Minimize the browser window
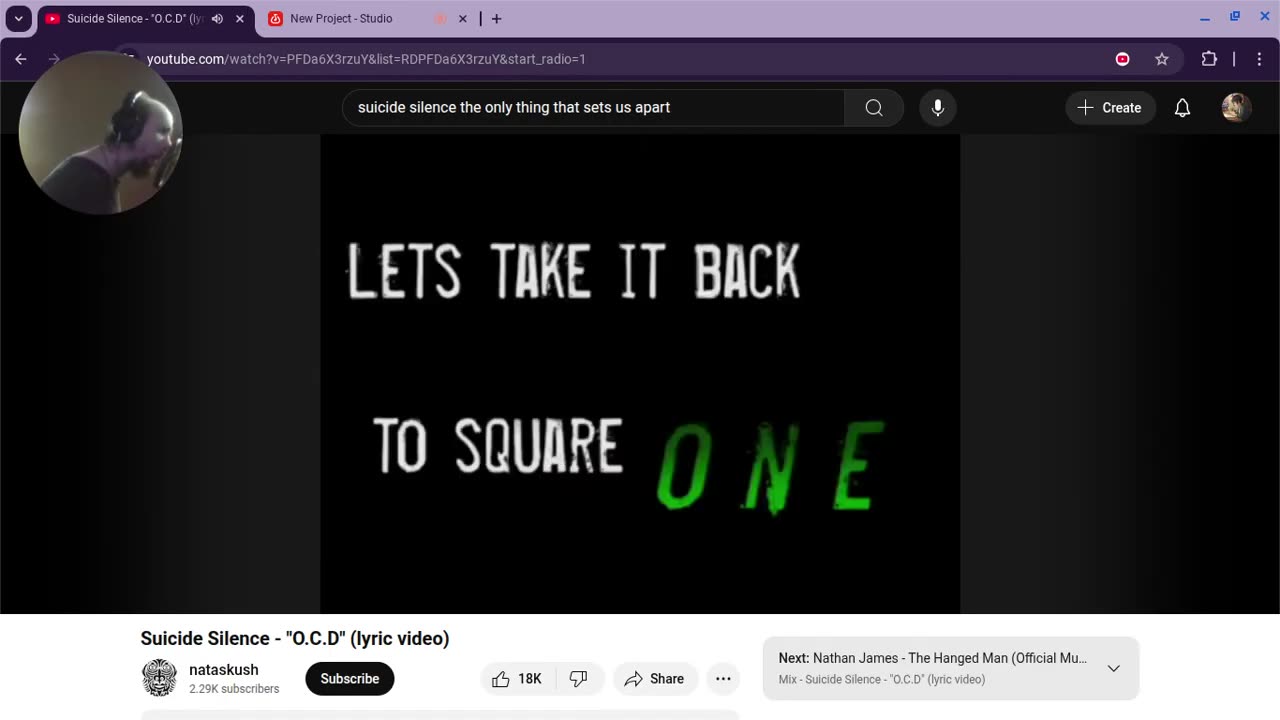Viewport: 1280px width, 720px height. click(x=1205, y=18)
